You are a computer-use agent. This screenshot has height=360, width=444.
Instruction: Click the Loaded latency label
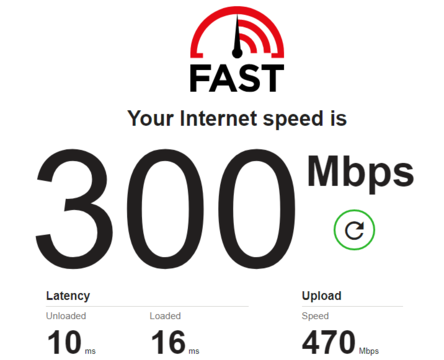coord(165,316)
